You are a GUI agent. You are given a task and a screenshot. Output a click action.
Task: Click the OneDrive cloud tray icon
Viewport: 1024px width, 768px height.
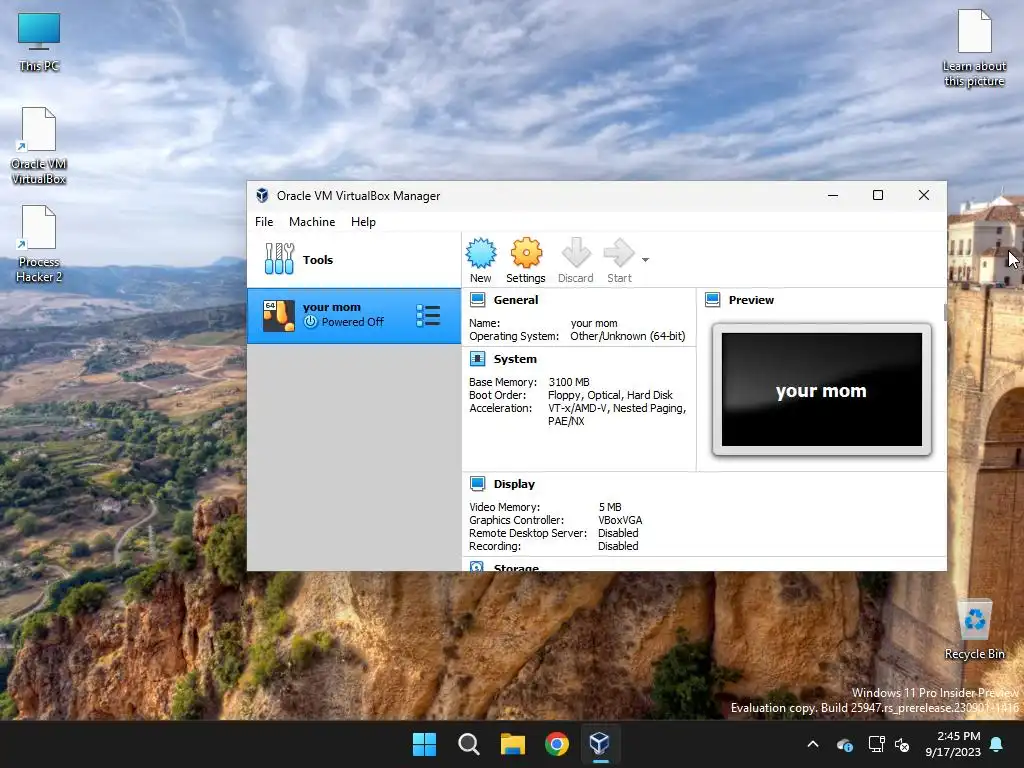[845, 744]
